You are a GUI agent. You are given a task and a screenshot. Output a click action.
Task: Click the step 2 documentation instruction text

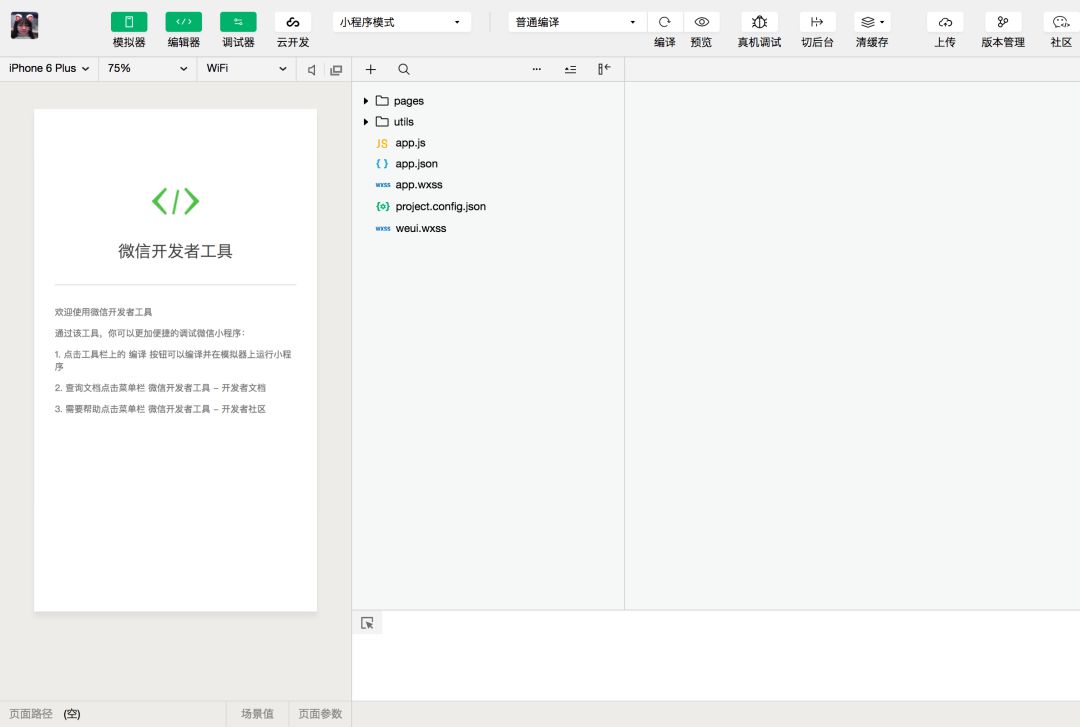tap(160, 388)
